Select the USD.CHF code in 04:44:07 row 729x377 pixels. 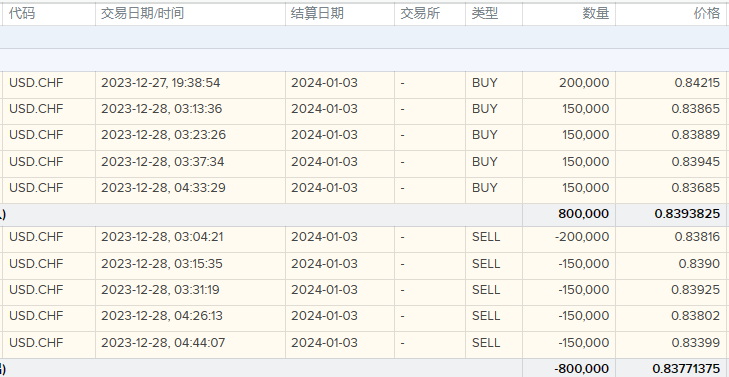coord(36,343)
